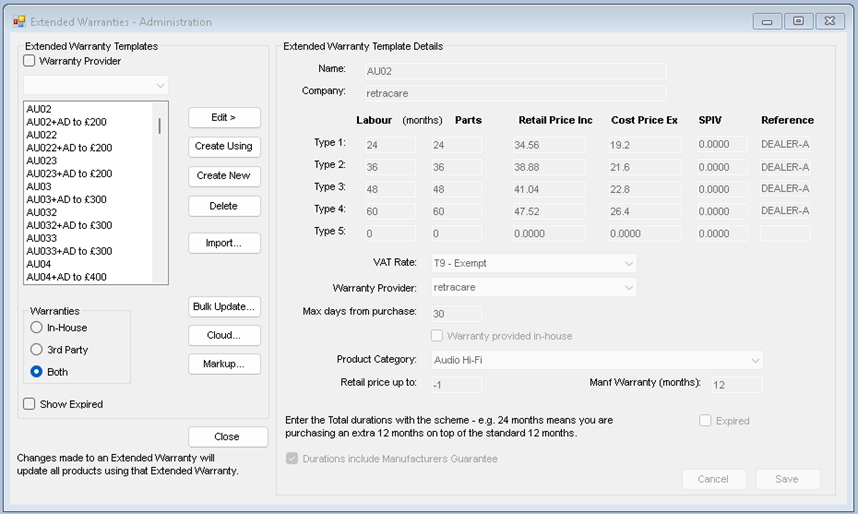Click the Type 1 Labour months field
The image size is (858, 514).
391,145
